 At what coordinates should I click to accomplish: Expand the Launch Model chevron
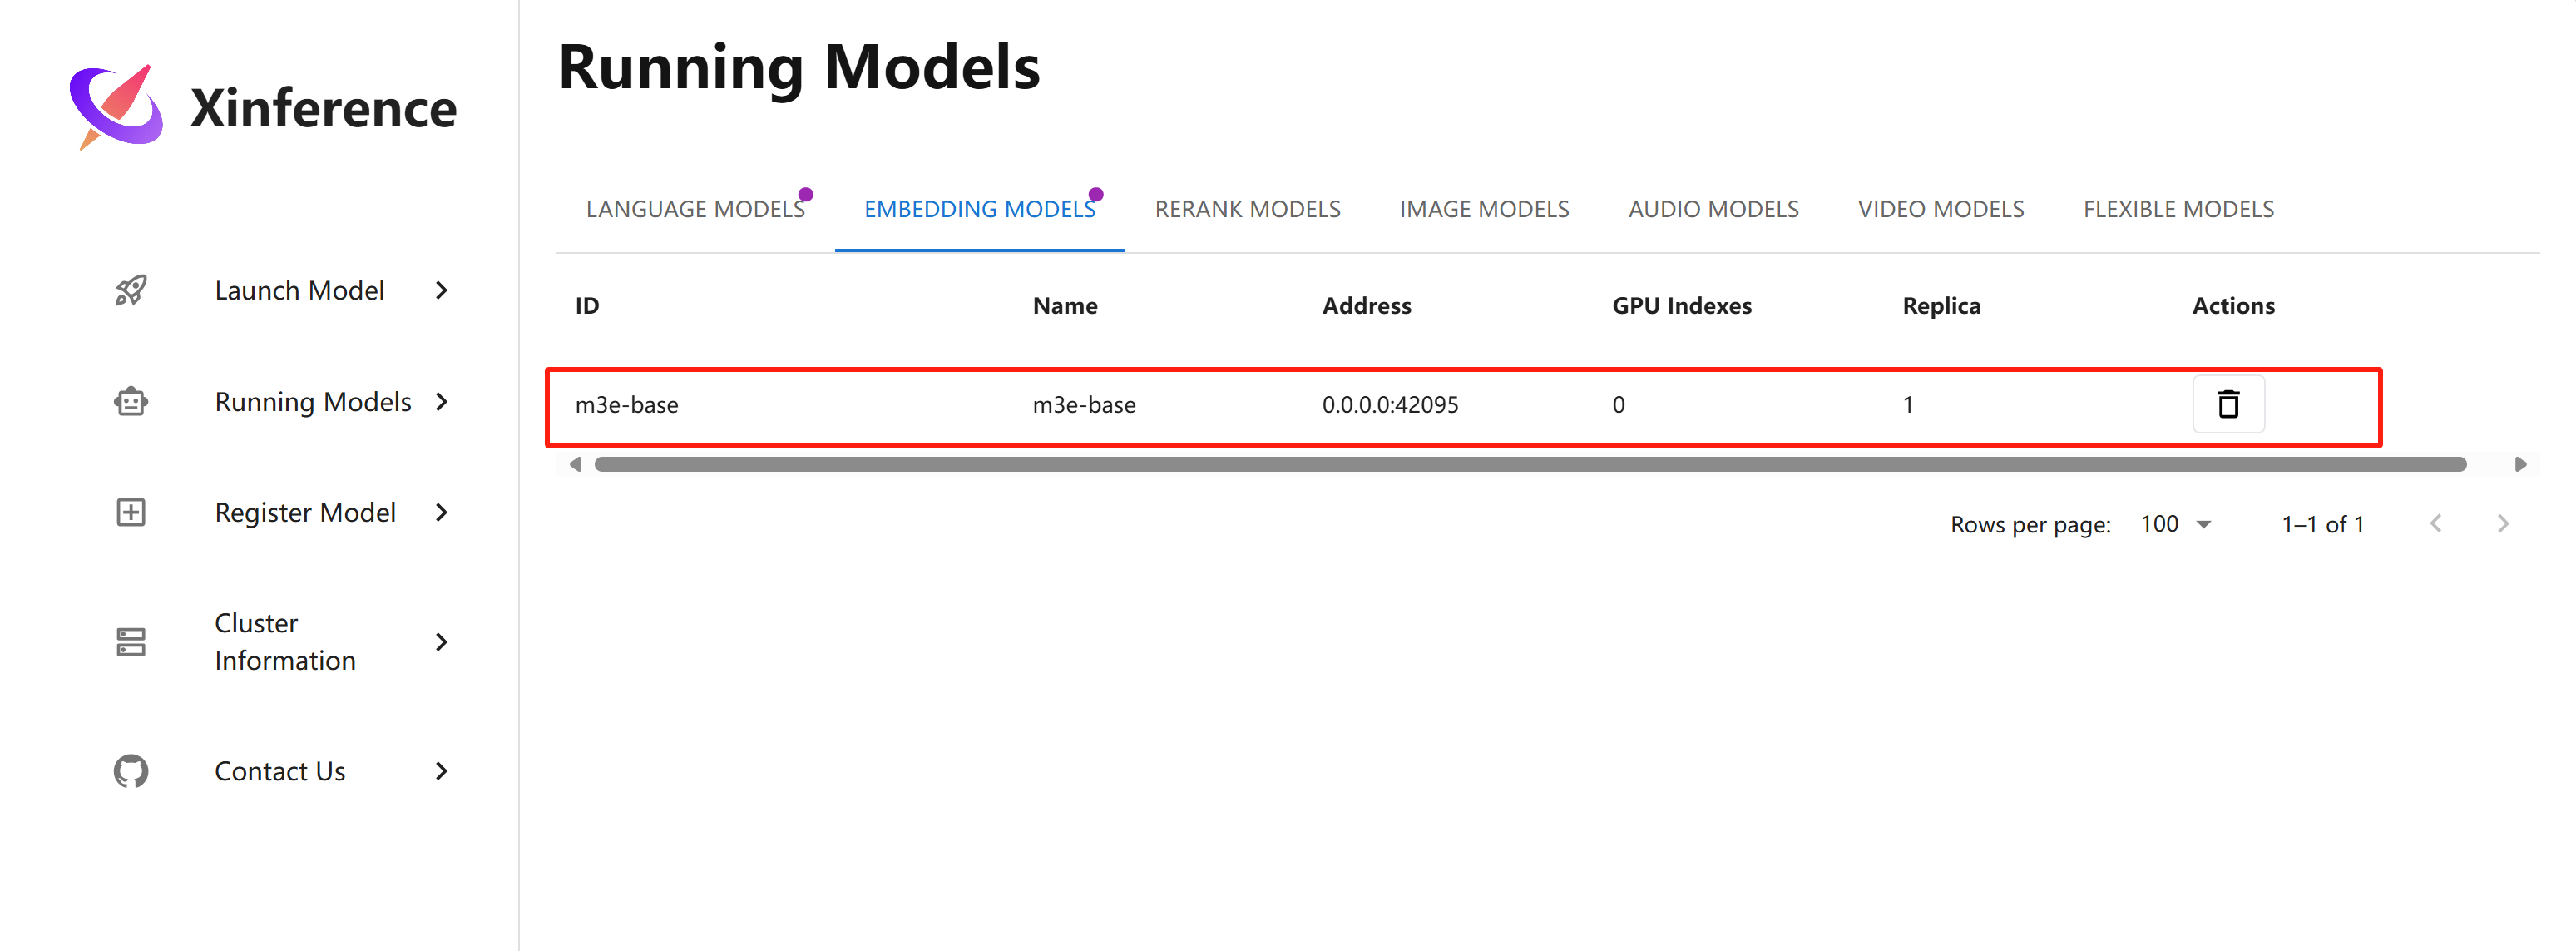[x=441, y=290]
